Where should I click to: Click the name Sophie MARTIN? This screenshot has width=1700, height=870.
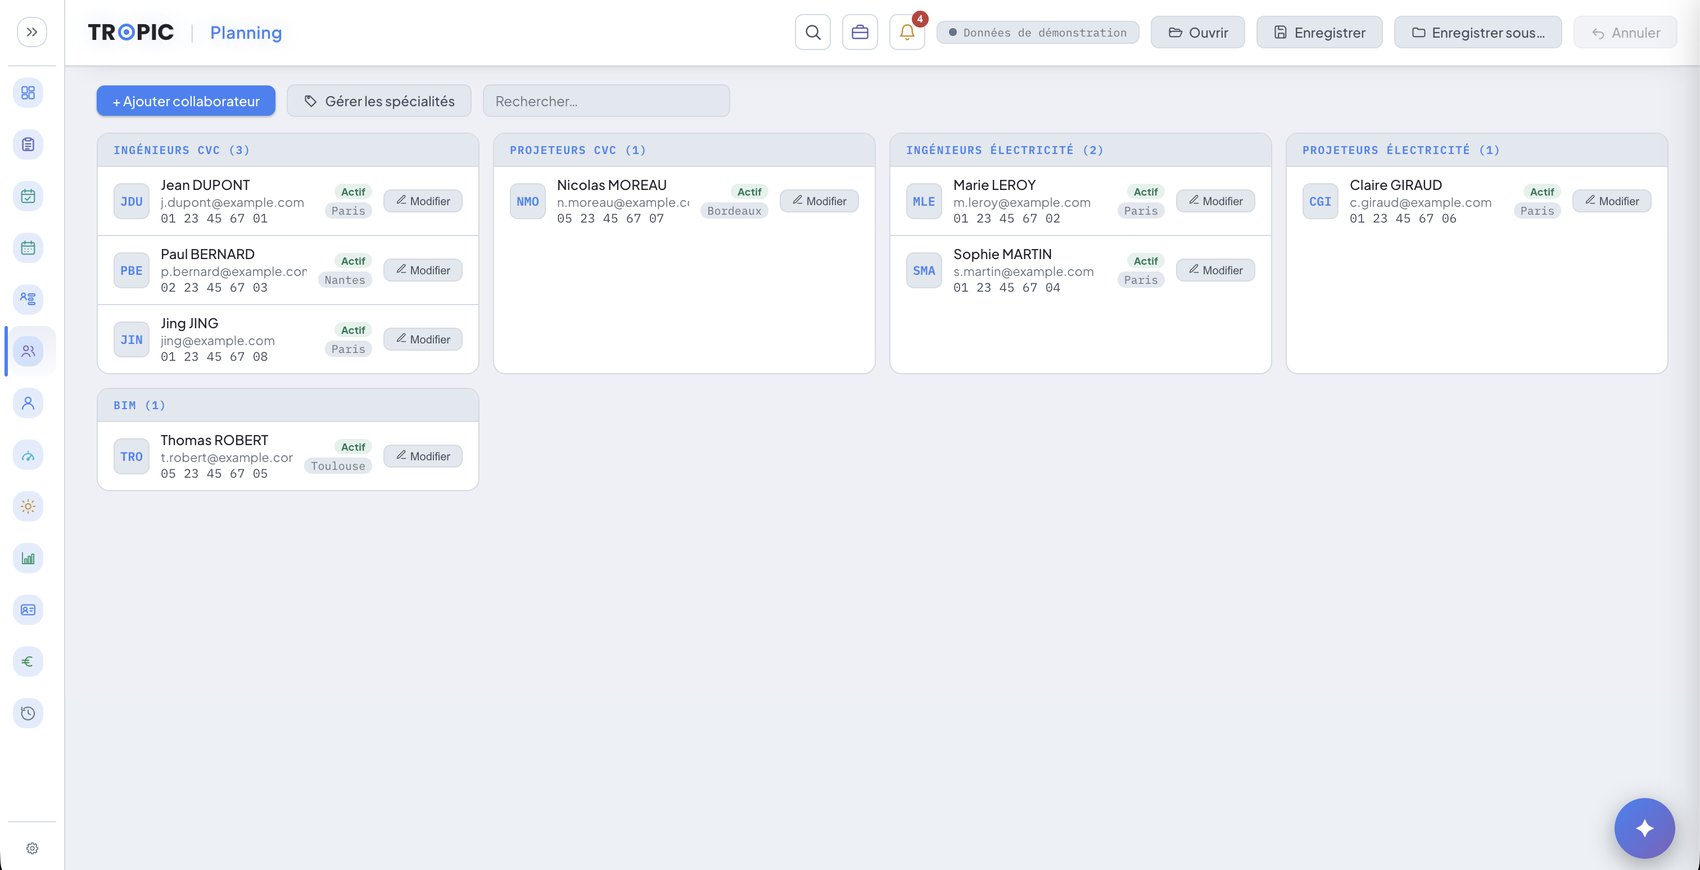1002,254
